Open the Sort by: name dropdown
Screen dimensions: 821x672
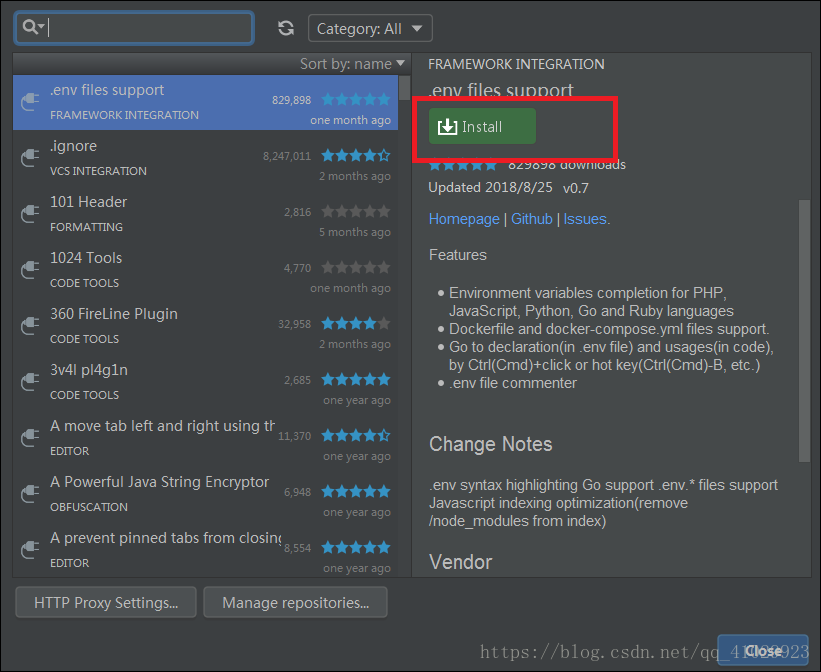[352, 64]
